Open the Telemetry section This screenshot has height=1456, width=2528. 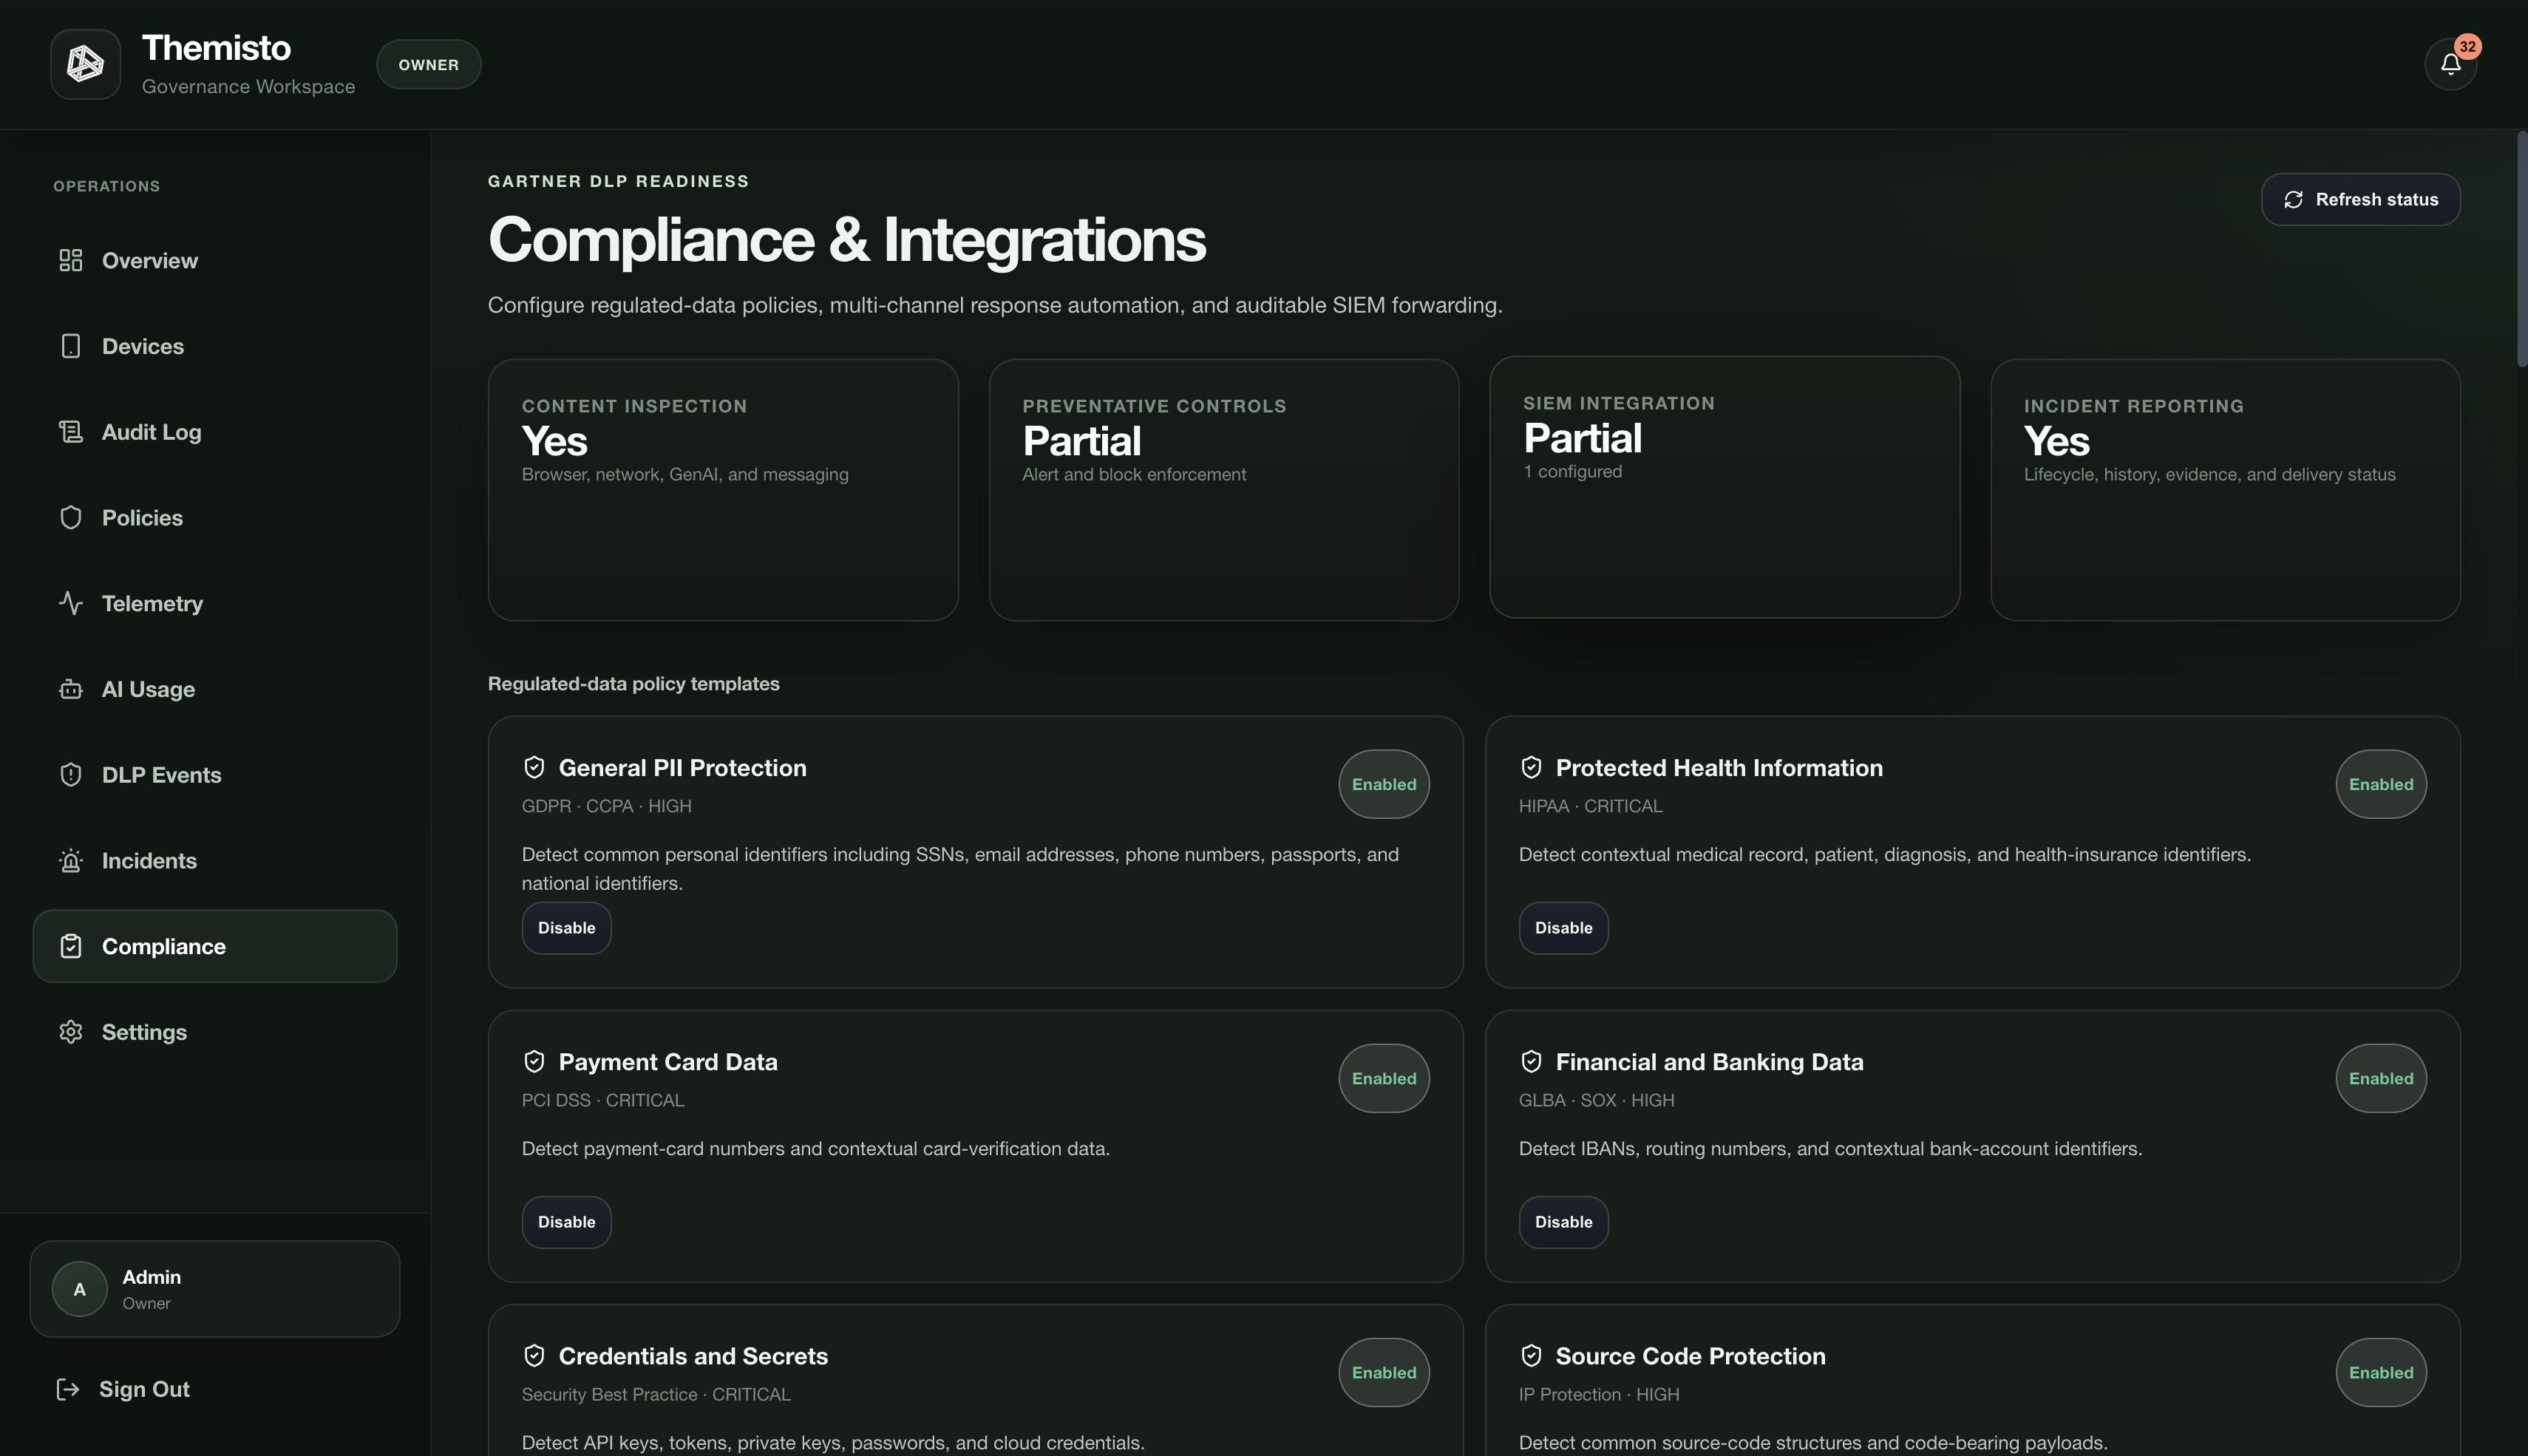point(215,603)
